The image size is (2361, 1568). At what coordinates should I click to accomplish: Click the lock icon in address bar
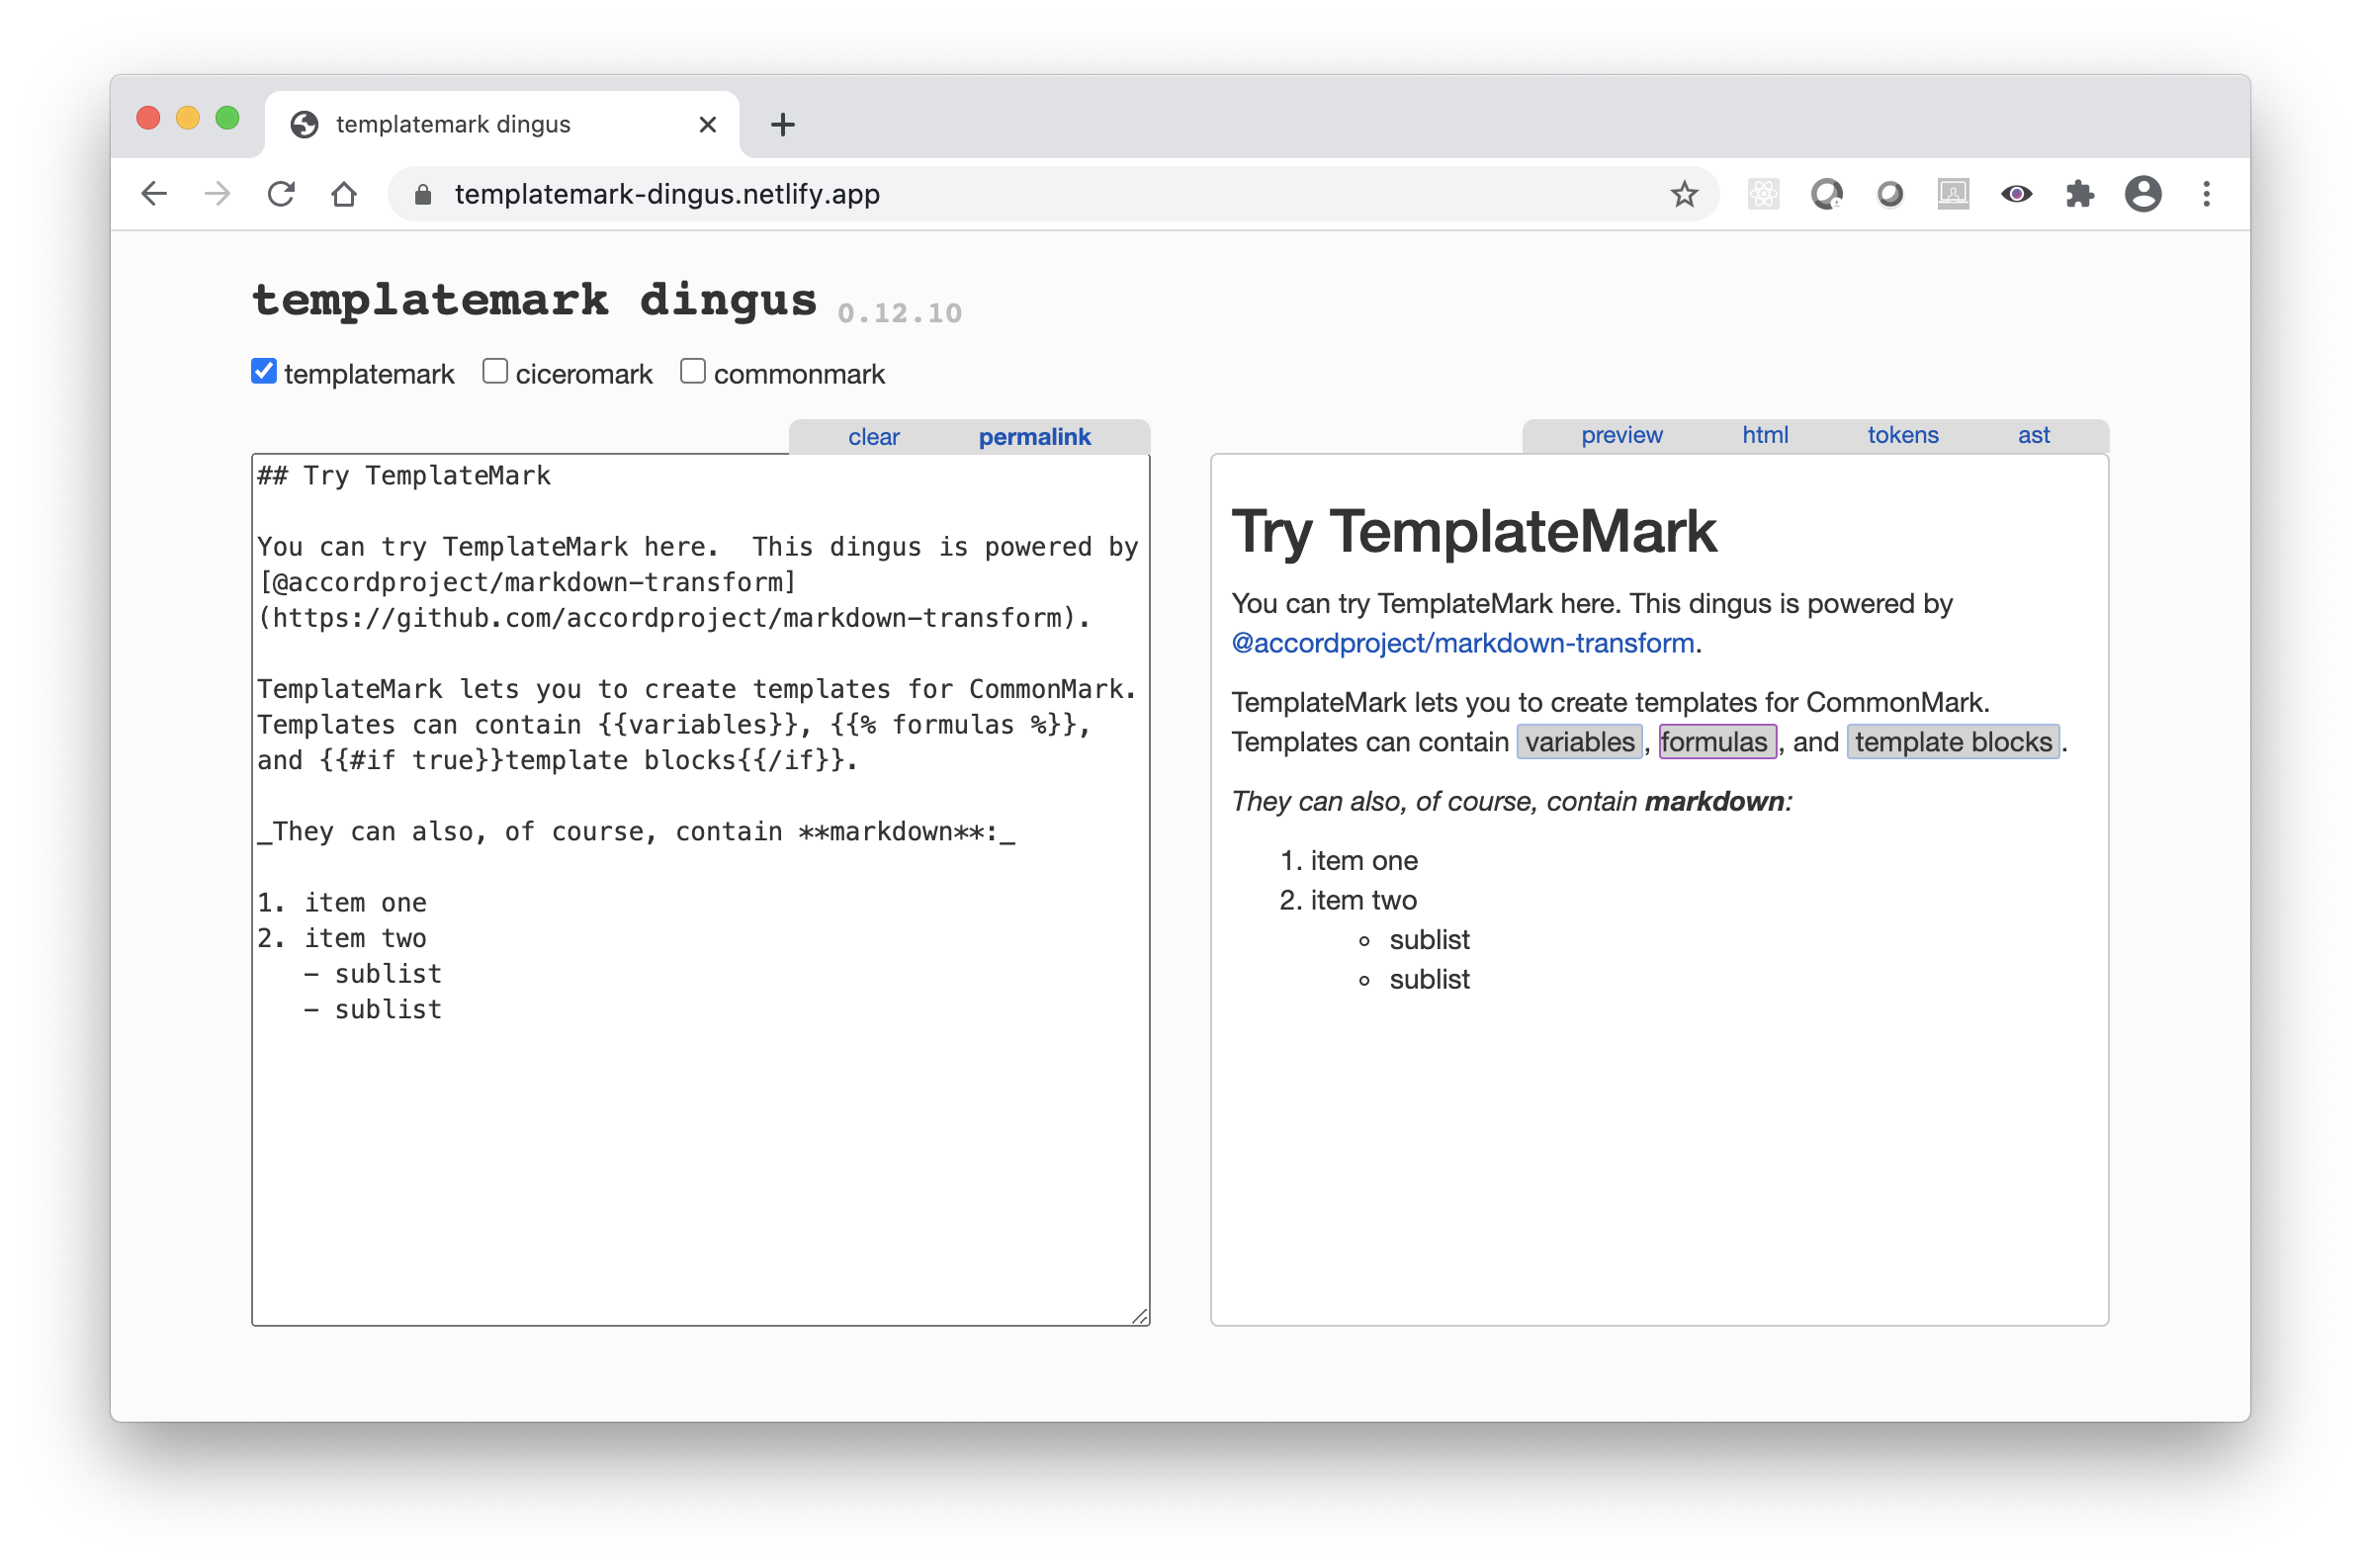[423, 195]
